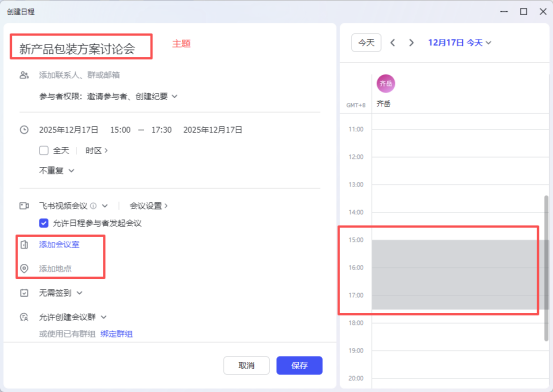Click the add participants person icon

tap(24, 75)
